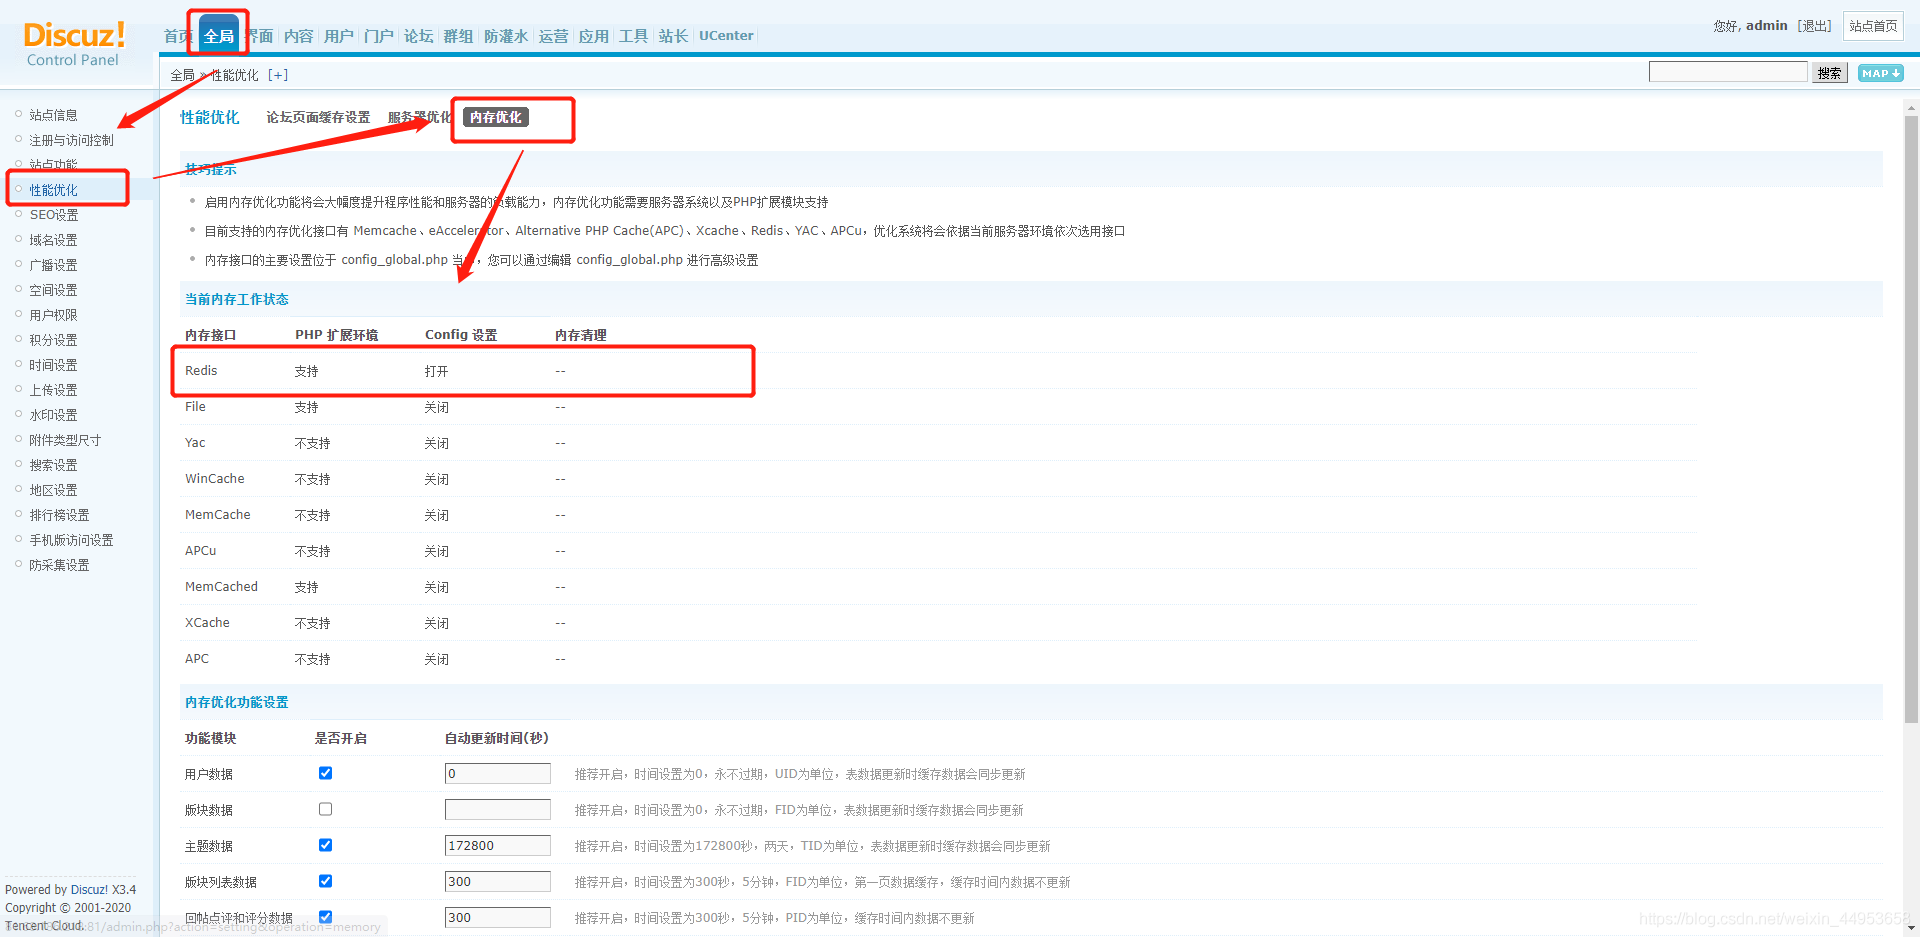Viewport: 1920px width, 937px height.
Task: Open 注册与访问控制 in the sidebar
Action: coord(71,140)
